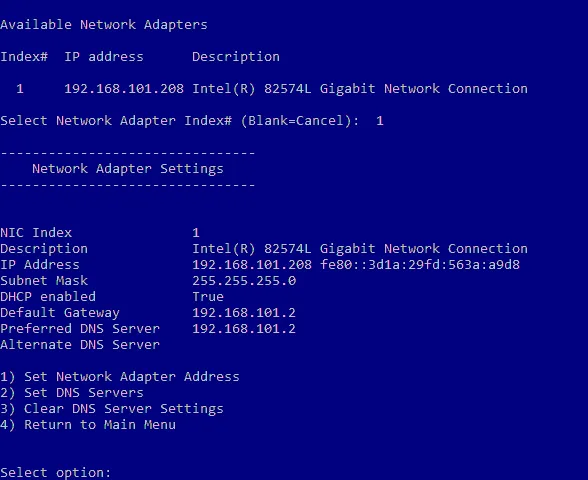Click the fe80 IPv6 address text

click(420, 265)
